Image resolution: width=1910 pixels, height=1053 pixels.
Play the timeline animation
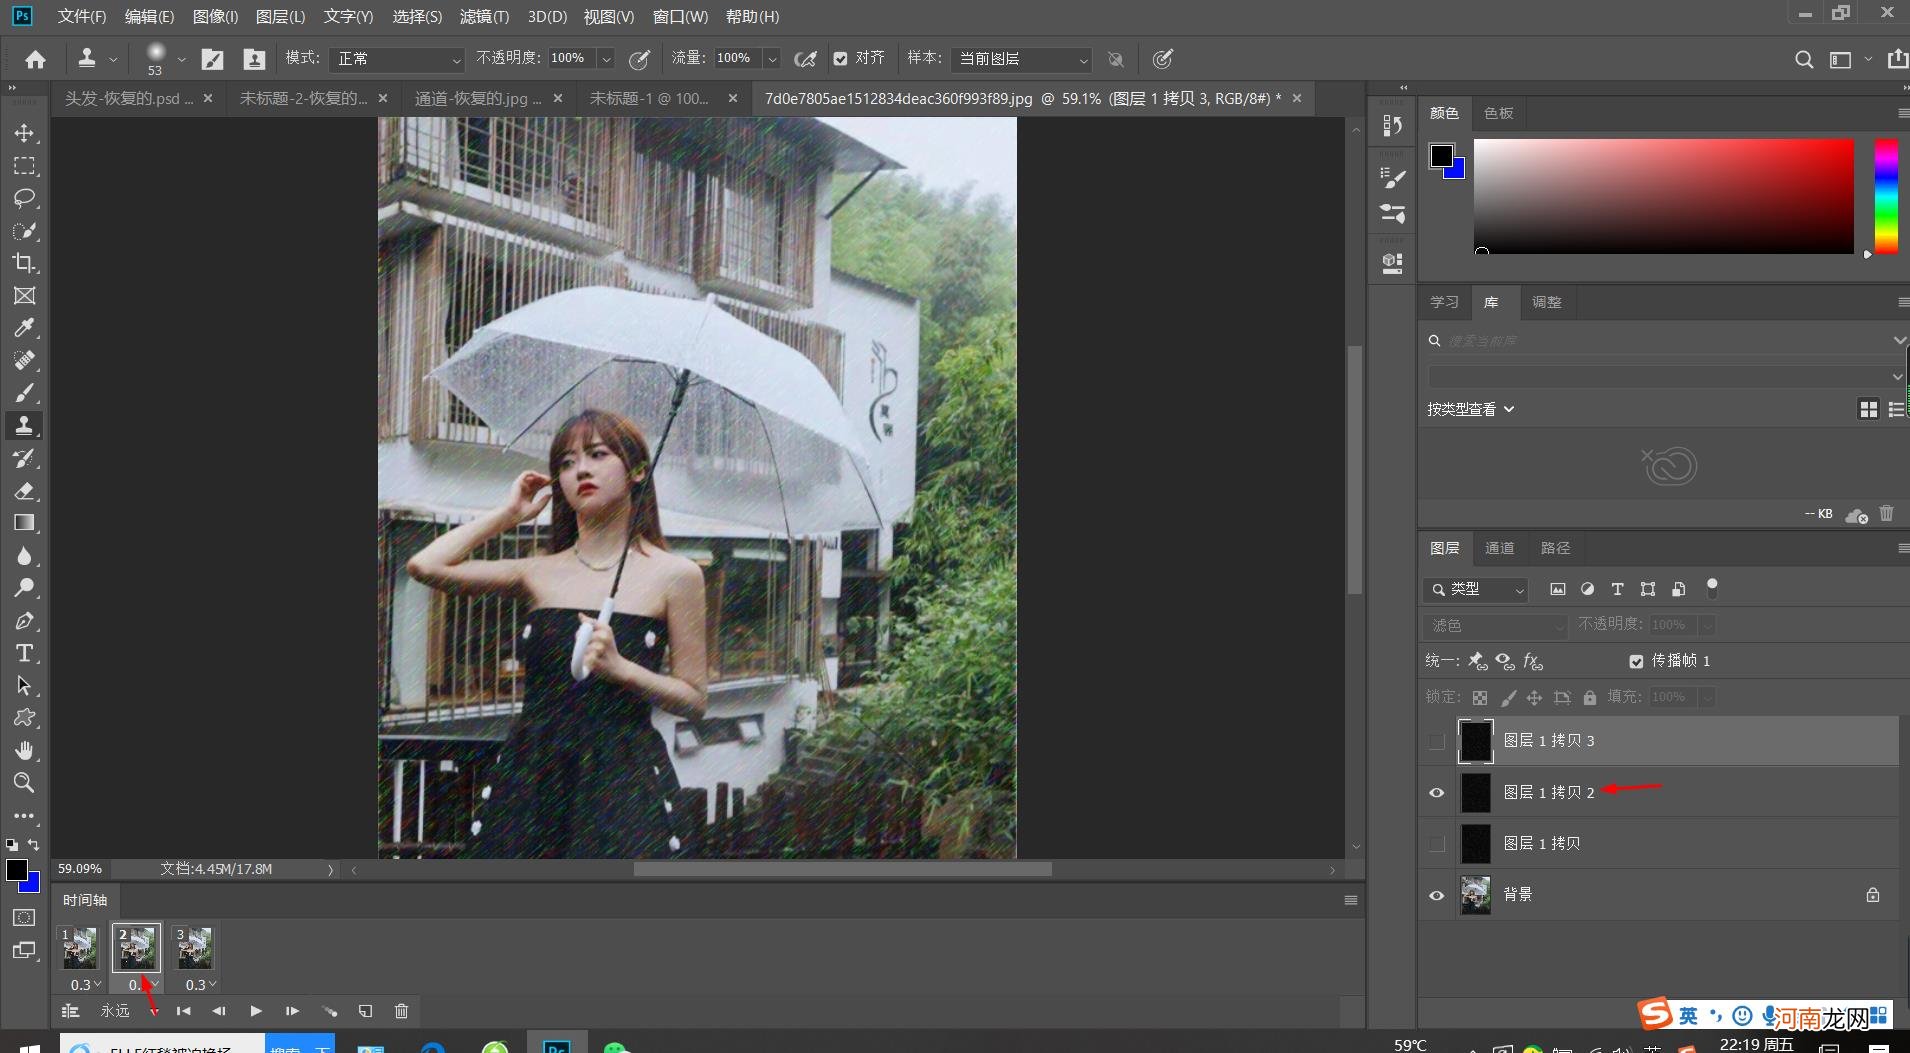coord(256,1011)
